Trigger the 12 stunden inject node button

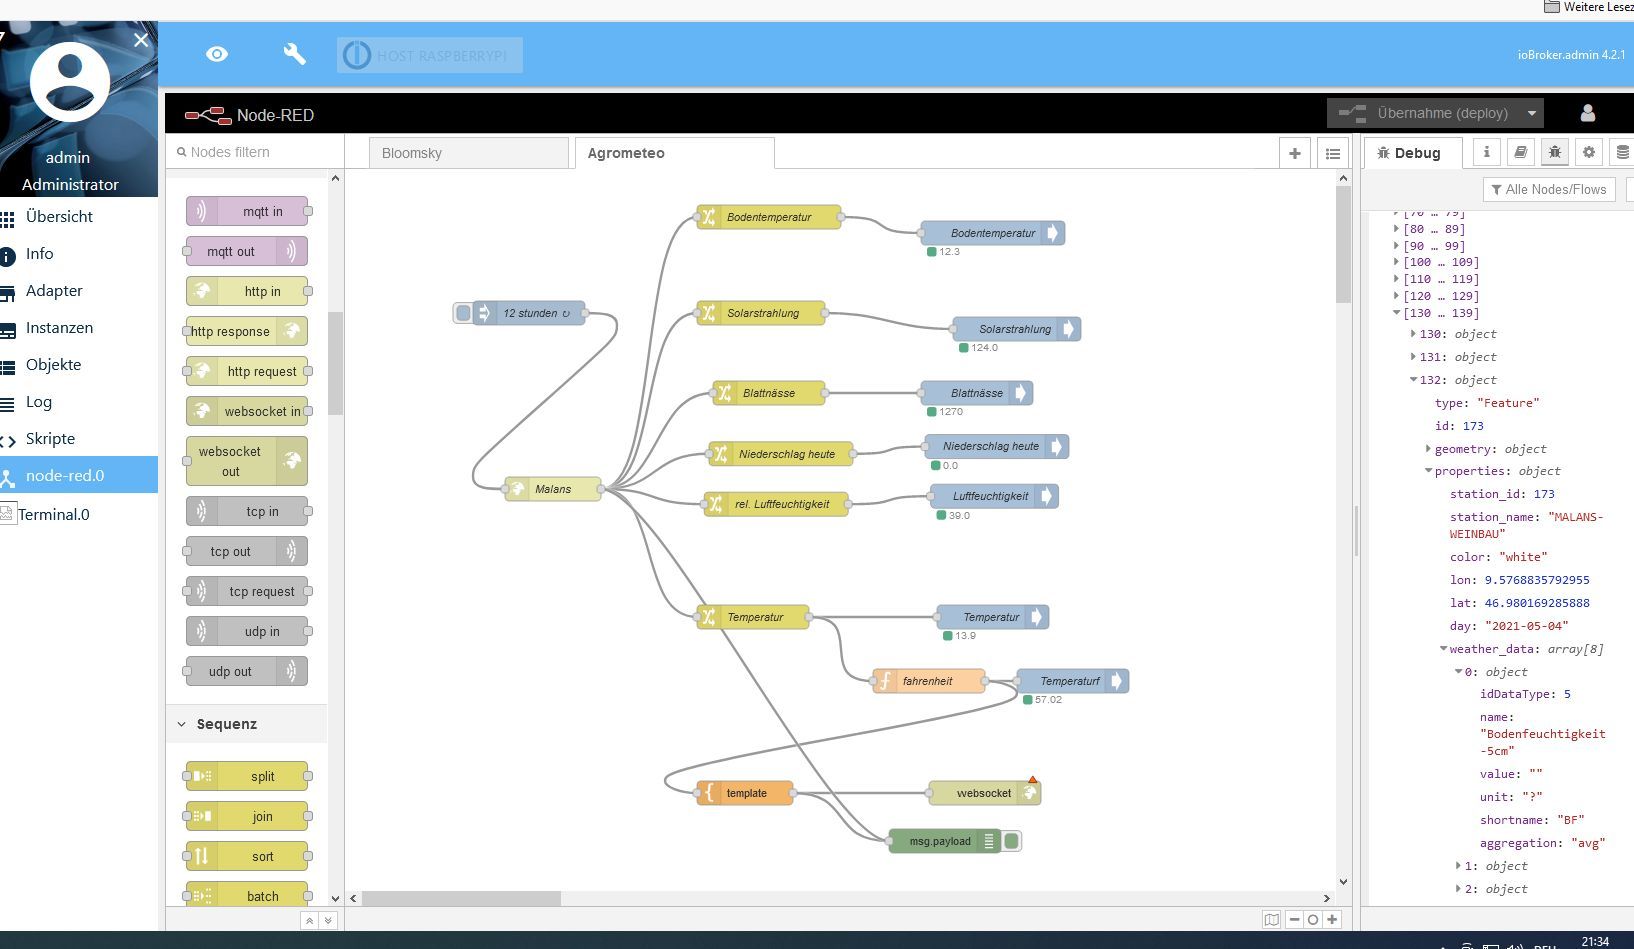tap(463, 313)
